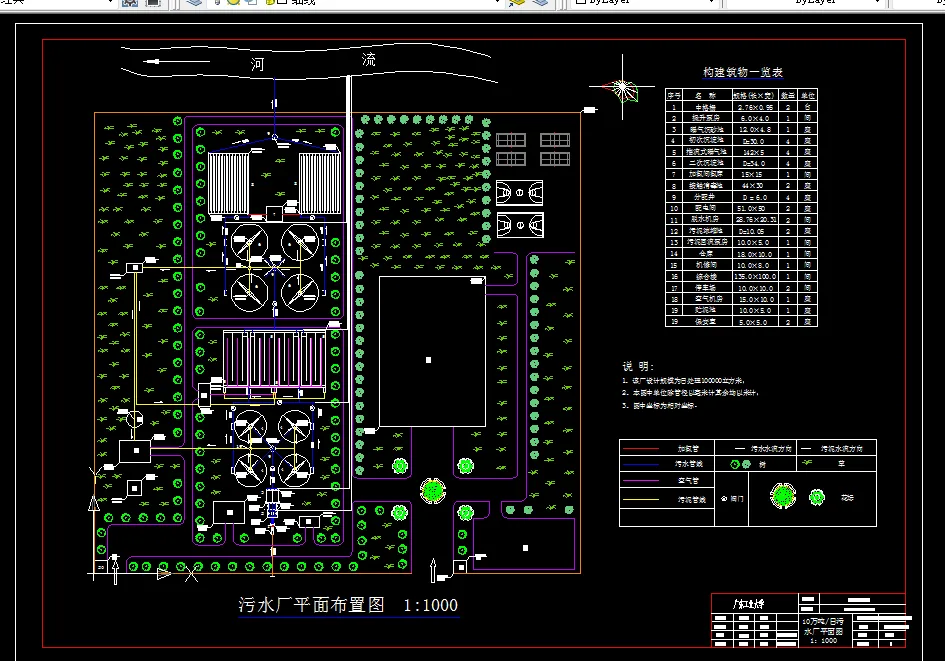Click table cell D = 6.0
Image resolution: width=945 pixels, height=661 pixels.
tap(755, 198)
